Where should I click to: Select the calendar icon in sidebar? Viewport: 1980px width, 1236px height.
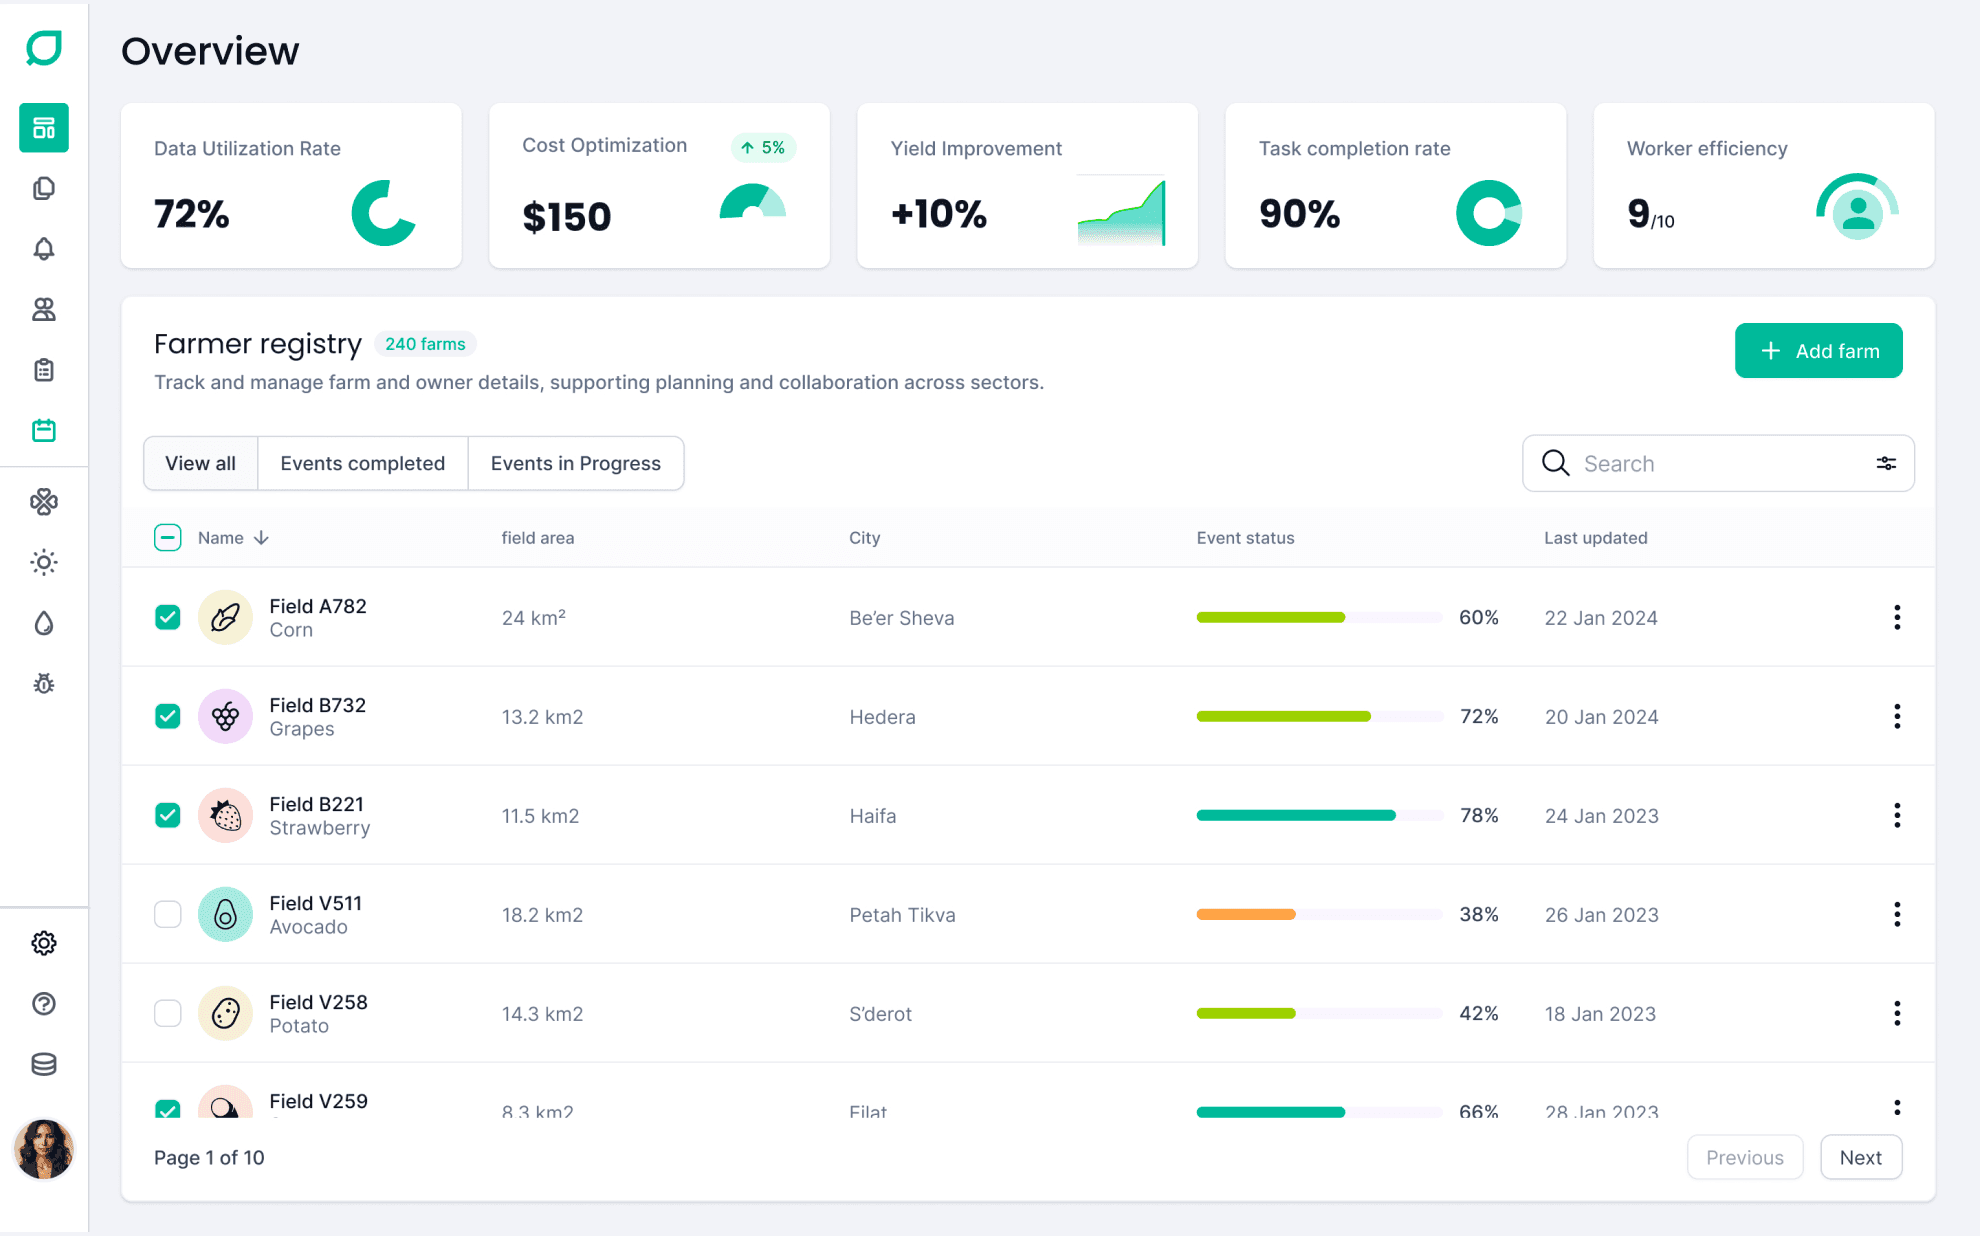(44, 430)
